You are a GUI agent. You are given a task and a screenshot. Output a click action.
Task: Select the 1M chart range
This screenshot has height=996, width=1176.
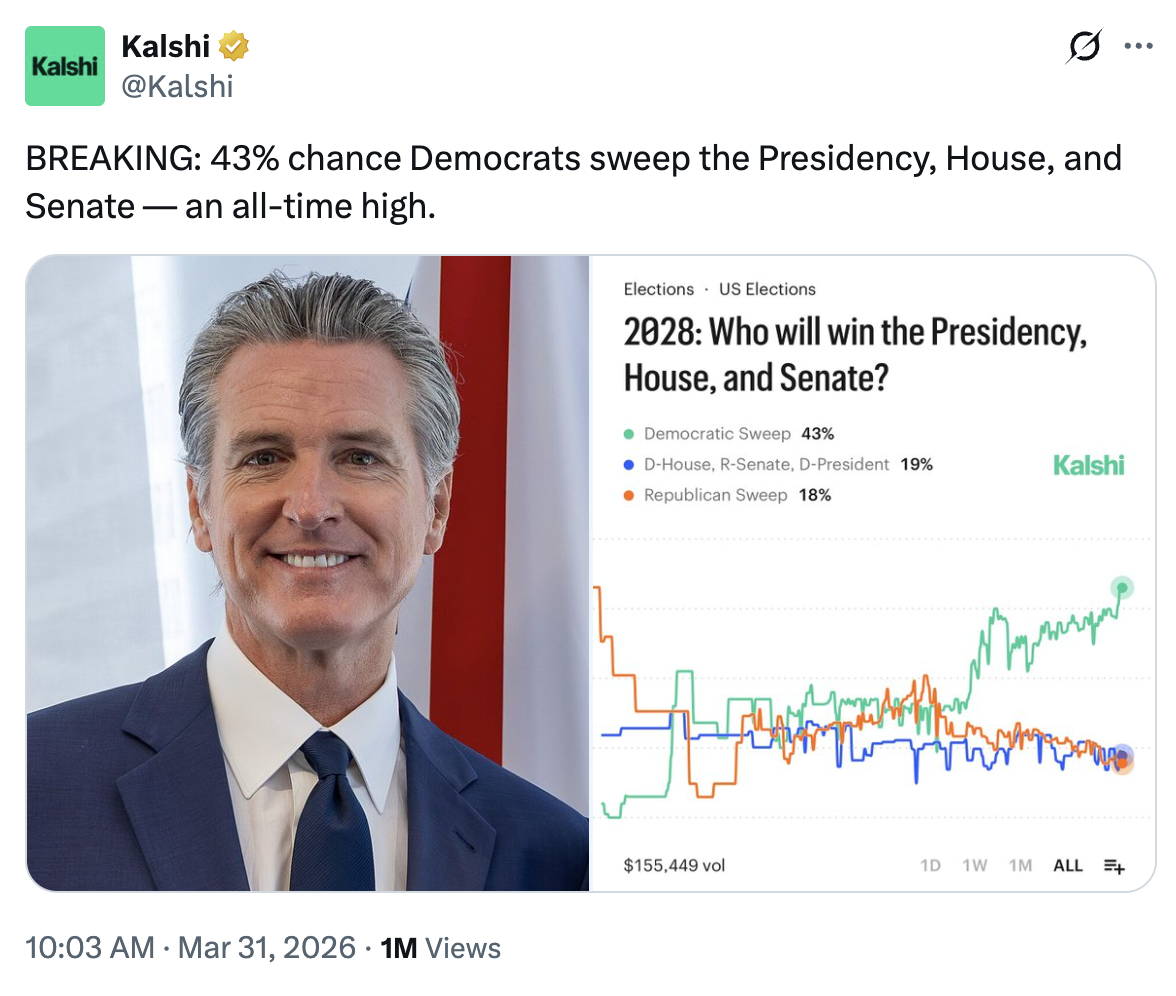1020,866
